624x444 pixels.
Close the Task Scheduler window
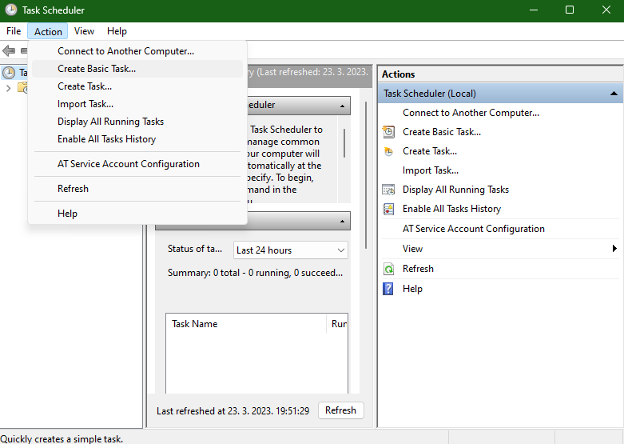[606, 10]
